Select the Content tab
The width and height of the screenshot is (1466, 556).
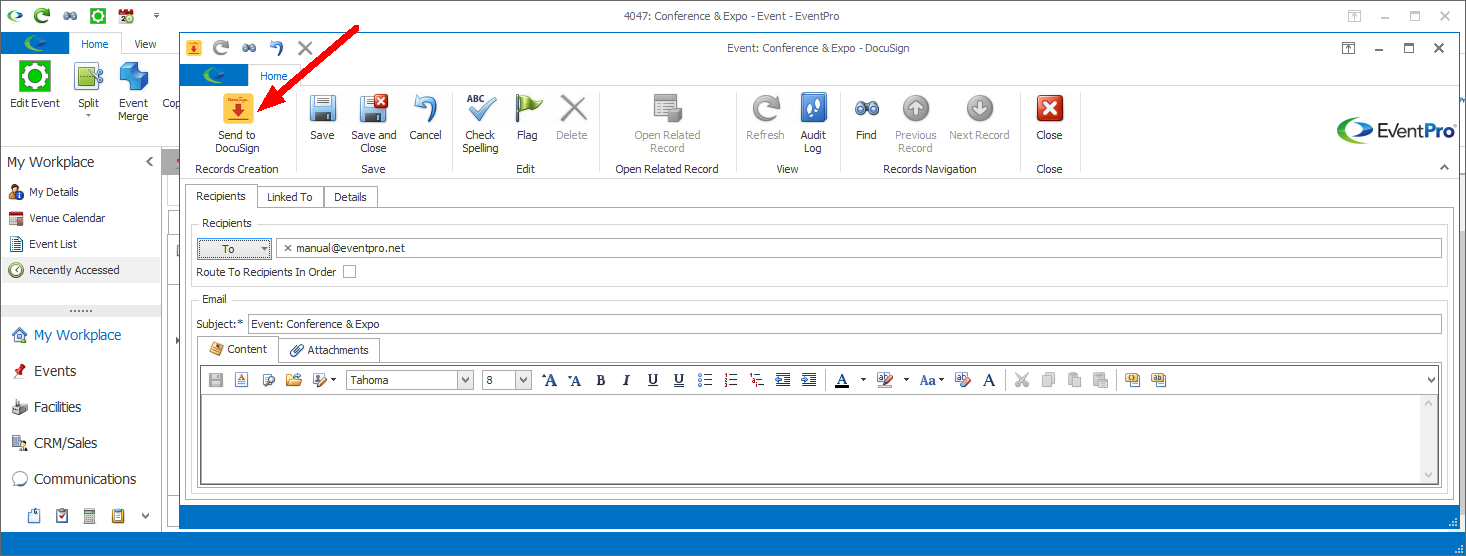point(238,349)
